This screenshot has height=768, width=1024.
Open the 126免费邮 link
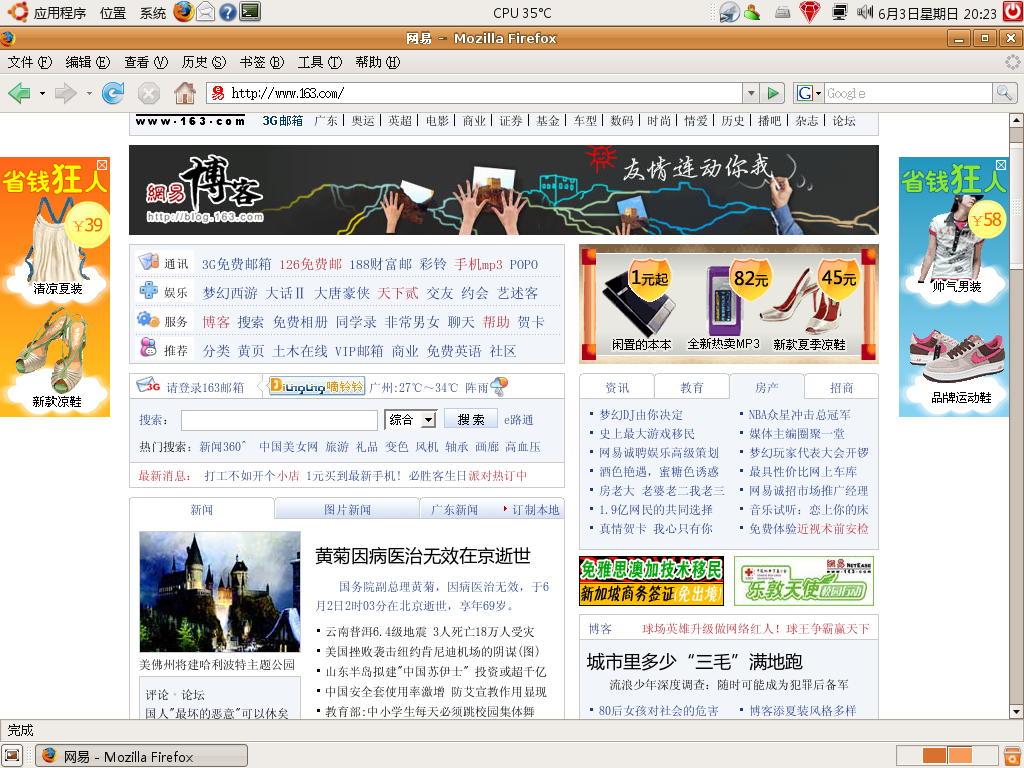[x=310, y=264]
